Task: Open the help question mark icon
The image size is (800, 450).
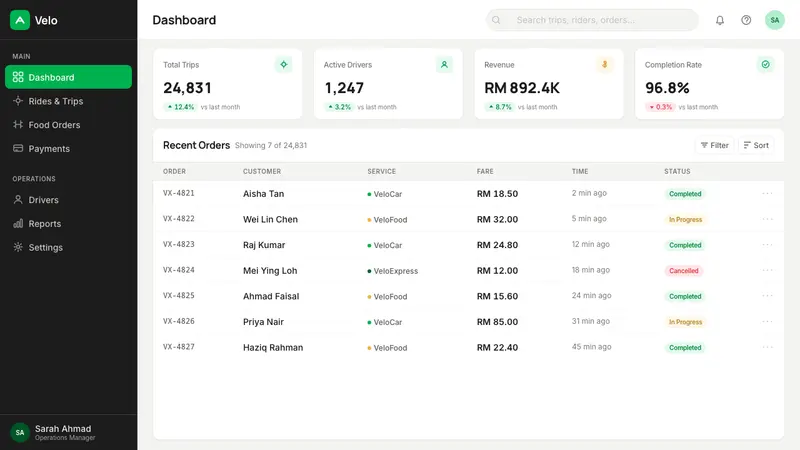Action: (746, 20)
